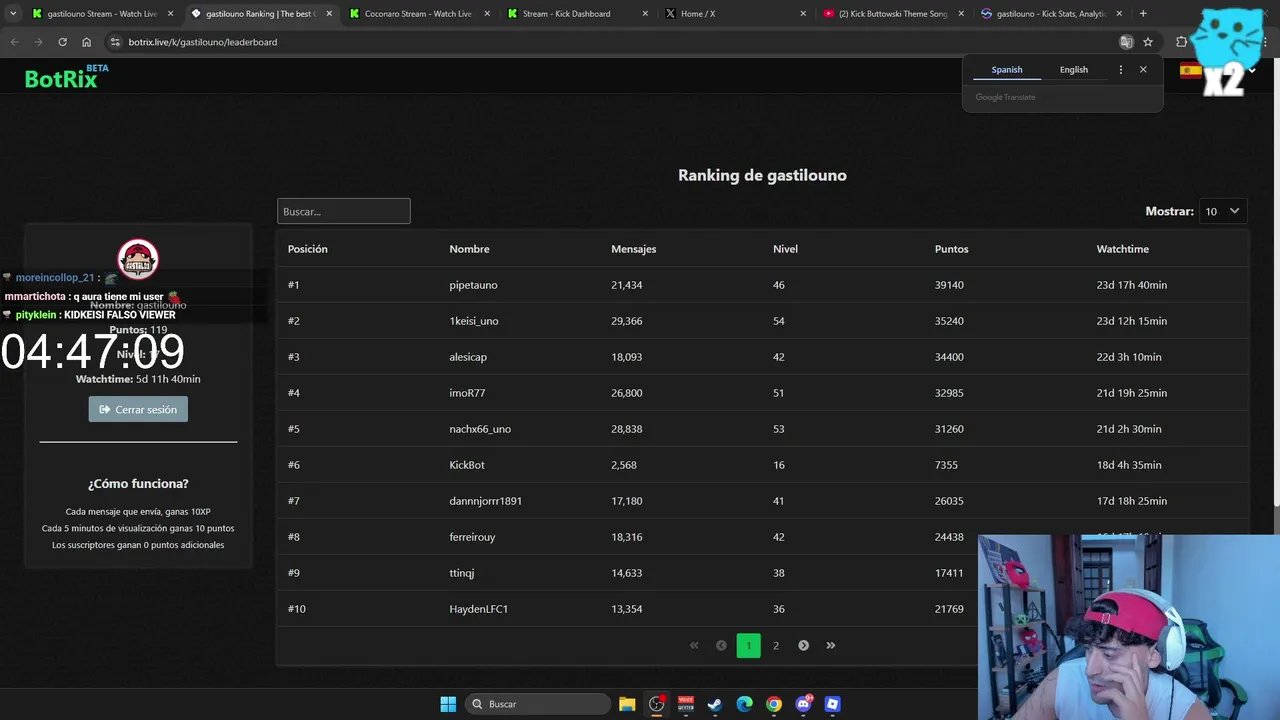Screen dimensions: 1280x720
Task: Click the Cerrar sesión button
Action: (138, 409)
